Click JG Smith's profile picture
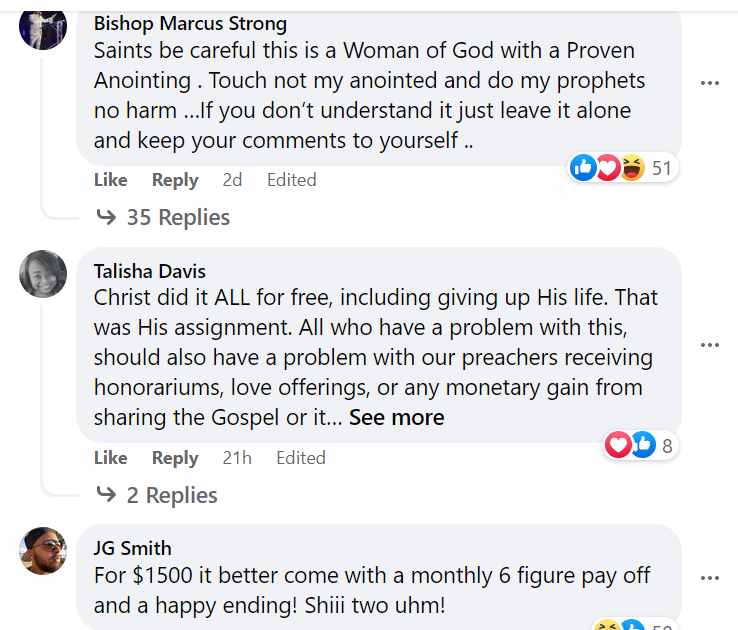Screen dimensions: 738x630 click(43, 551)
